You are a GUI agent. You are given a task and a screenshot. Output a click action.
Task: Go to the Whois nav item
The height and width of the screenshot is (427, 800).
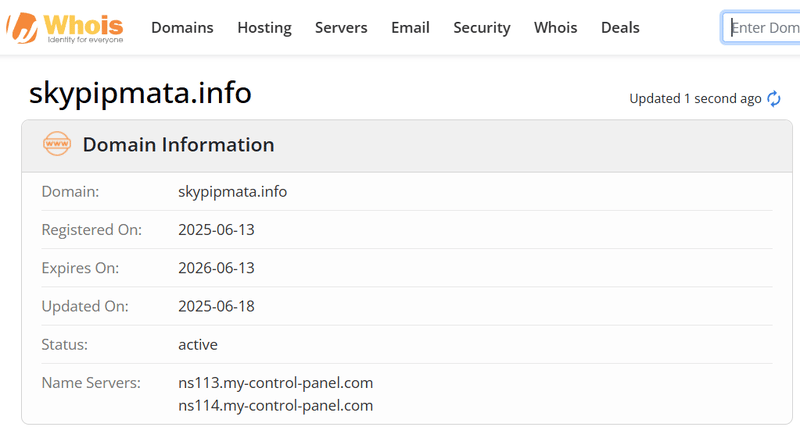tap(556, 28)
